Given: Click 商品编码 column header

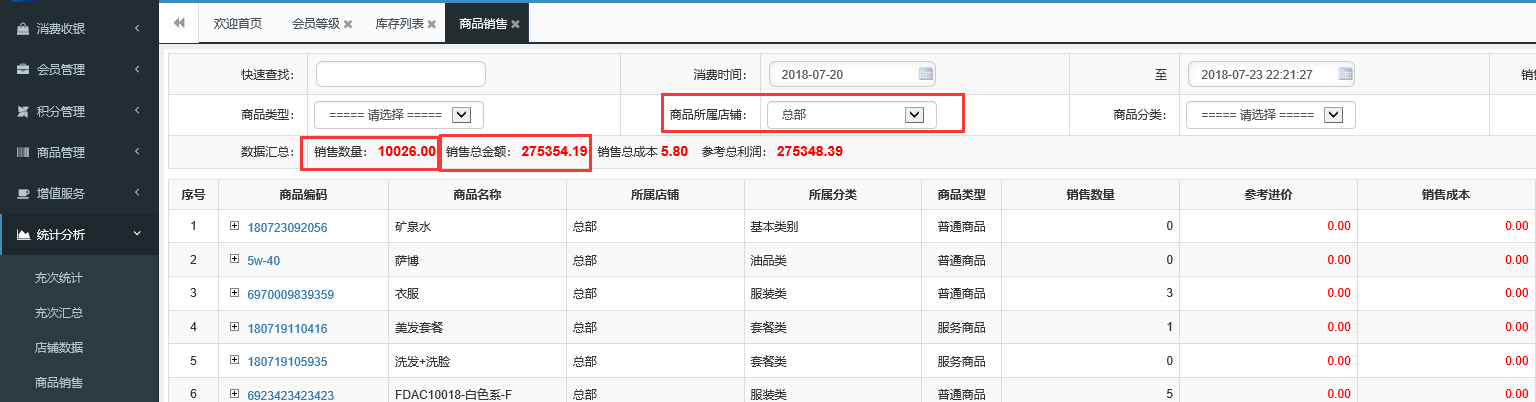Looking at the screenshot, I should pos(303,194).
